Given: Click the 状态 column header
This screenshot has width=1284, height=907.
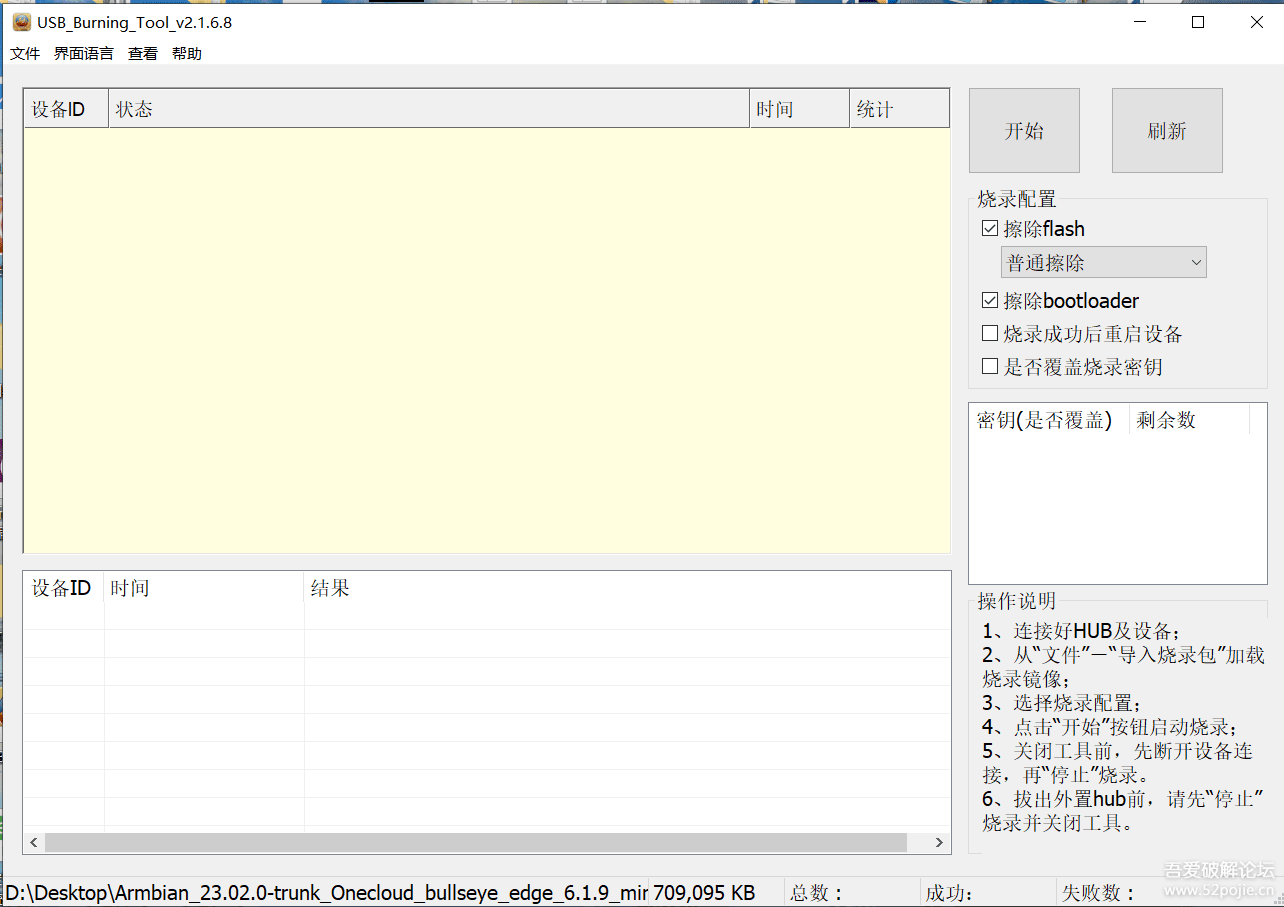Looking at the screenshot, I should point(429,109).
